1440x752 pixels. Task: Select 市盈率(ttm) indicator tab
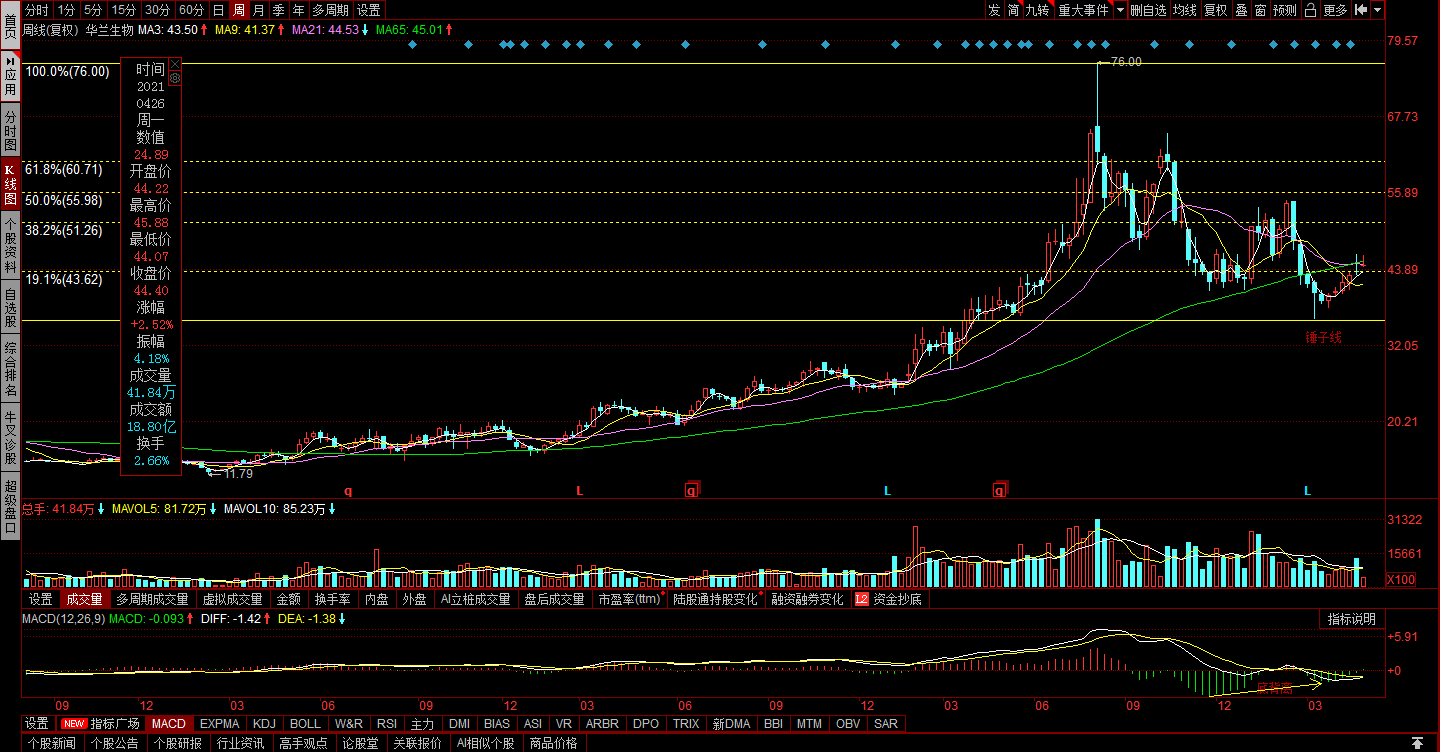point(630,600)
